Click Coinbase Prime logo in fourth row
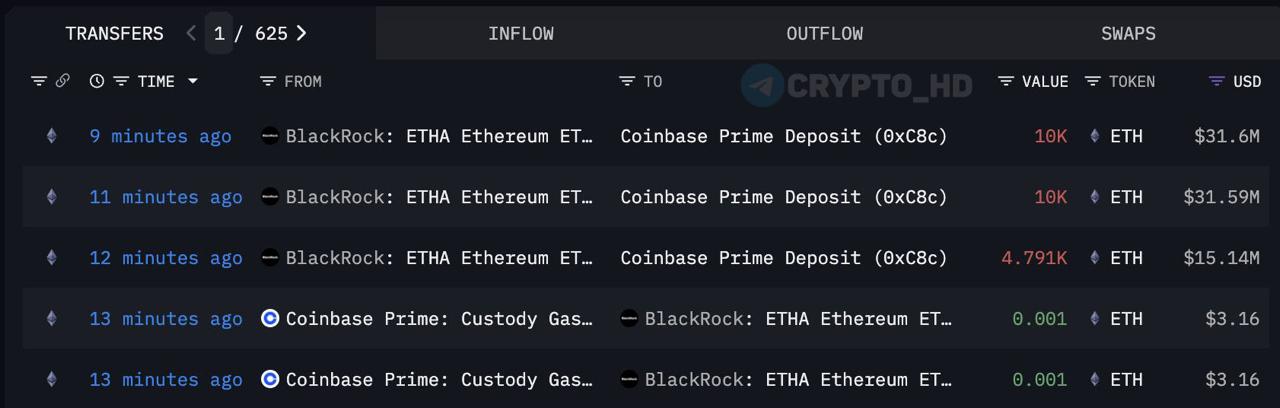 pyautogui.click(x=270, y=318)
